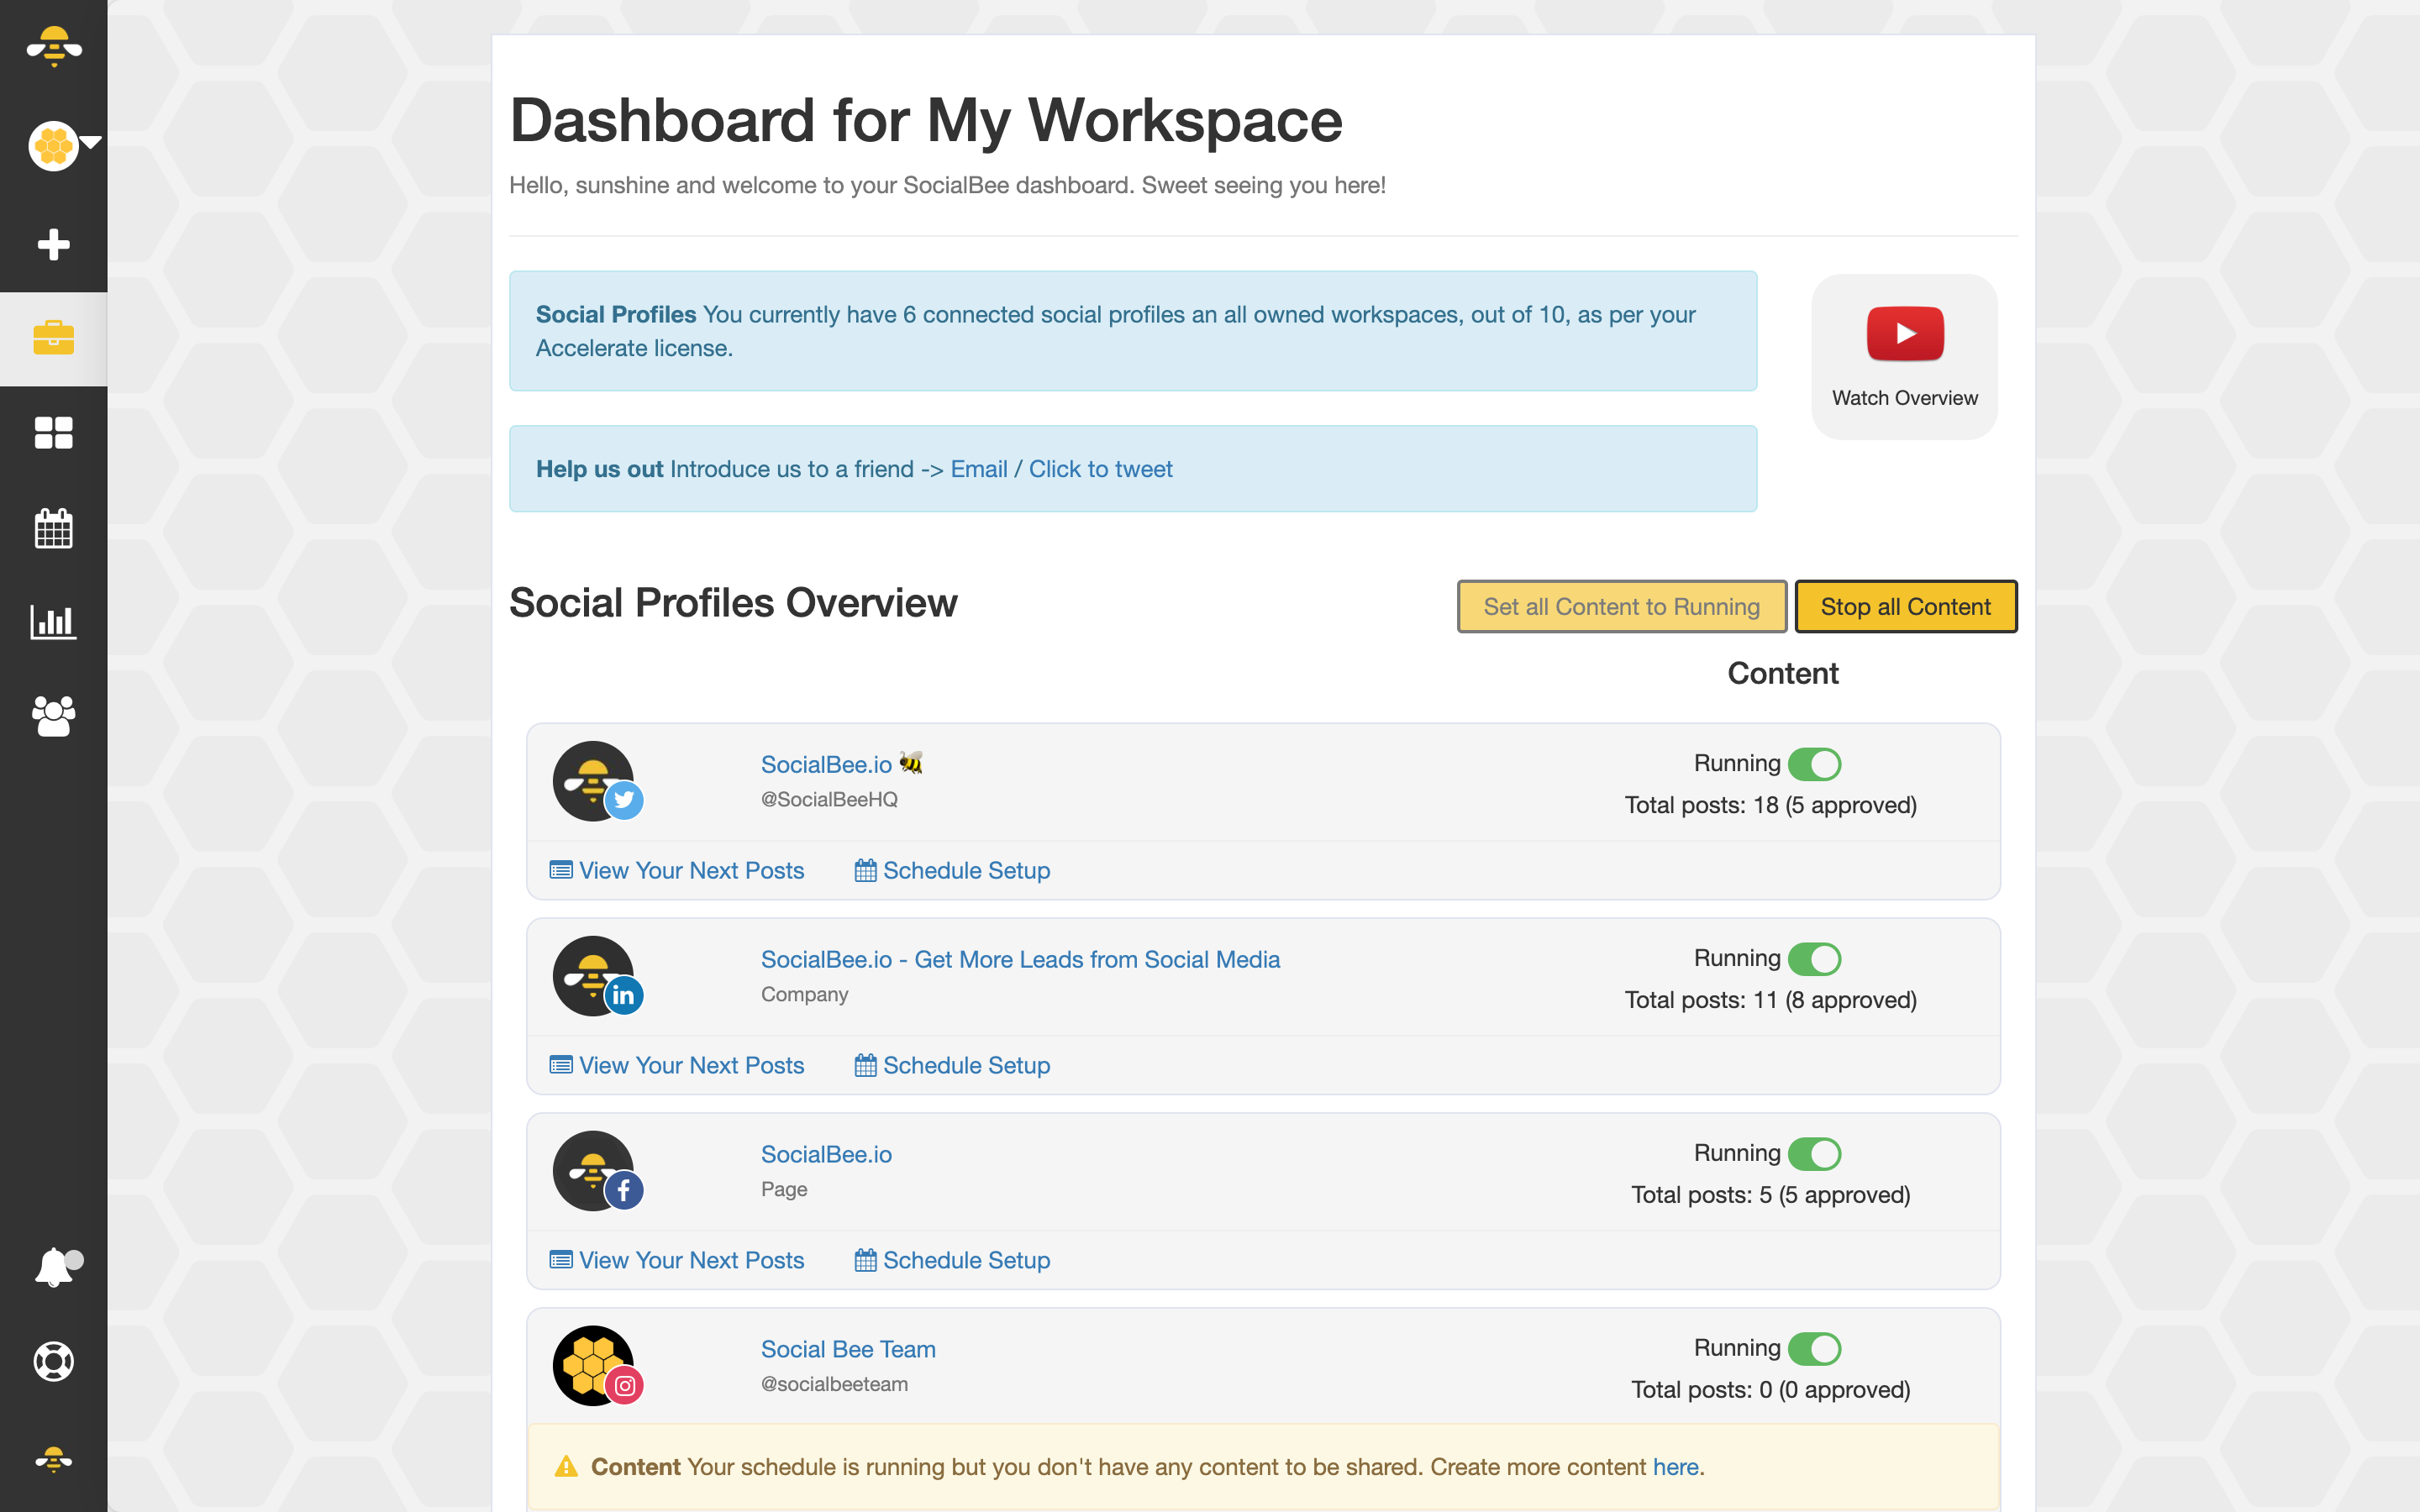The image size is (2420, 1512).
Task: Expand the workspace switcher dropdown arrow
Action: (x=91, y=142)
